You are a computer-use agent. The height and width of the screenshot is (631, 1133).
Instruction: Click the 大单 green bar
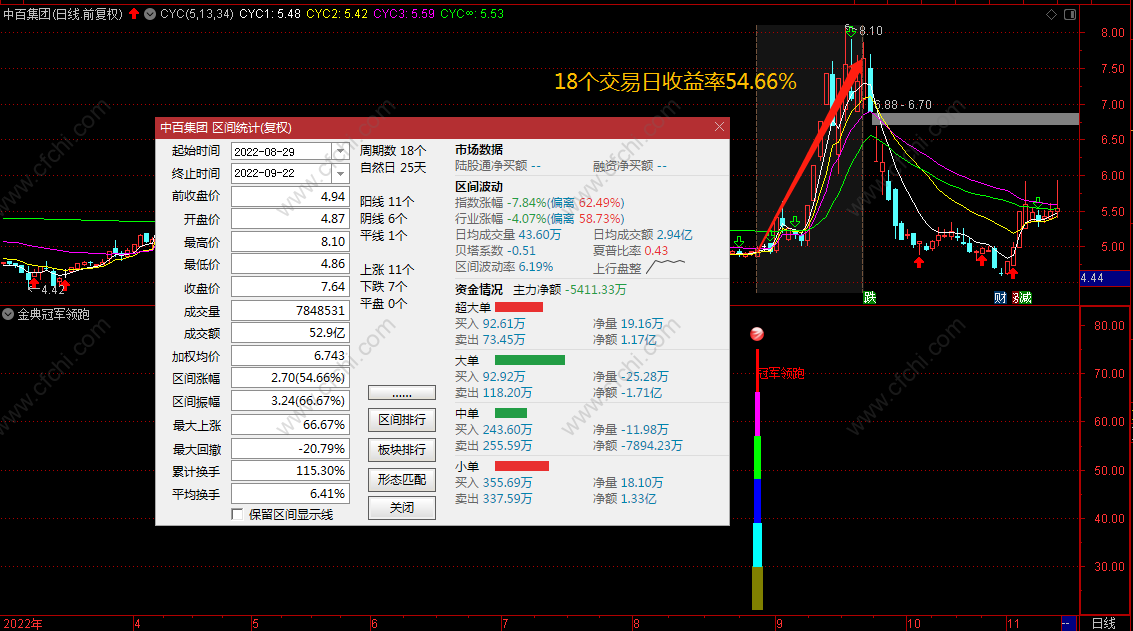(x=530, y=360)
